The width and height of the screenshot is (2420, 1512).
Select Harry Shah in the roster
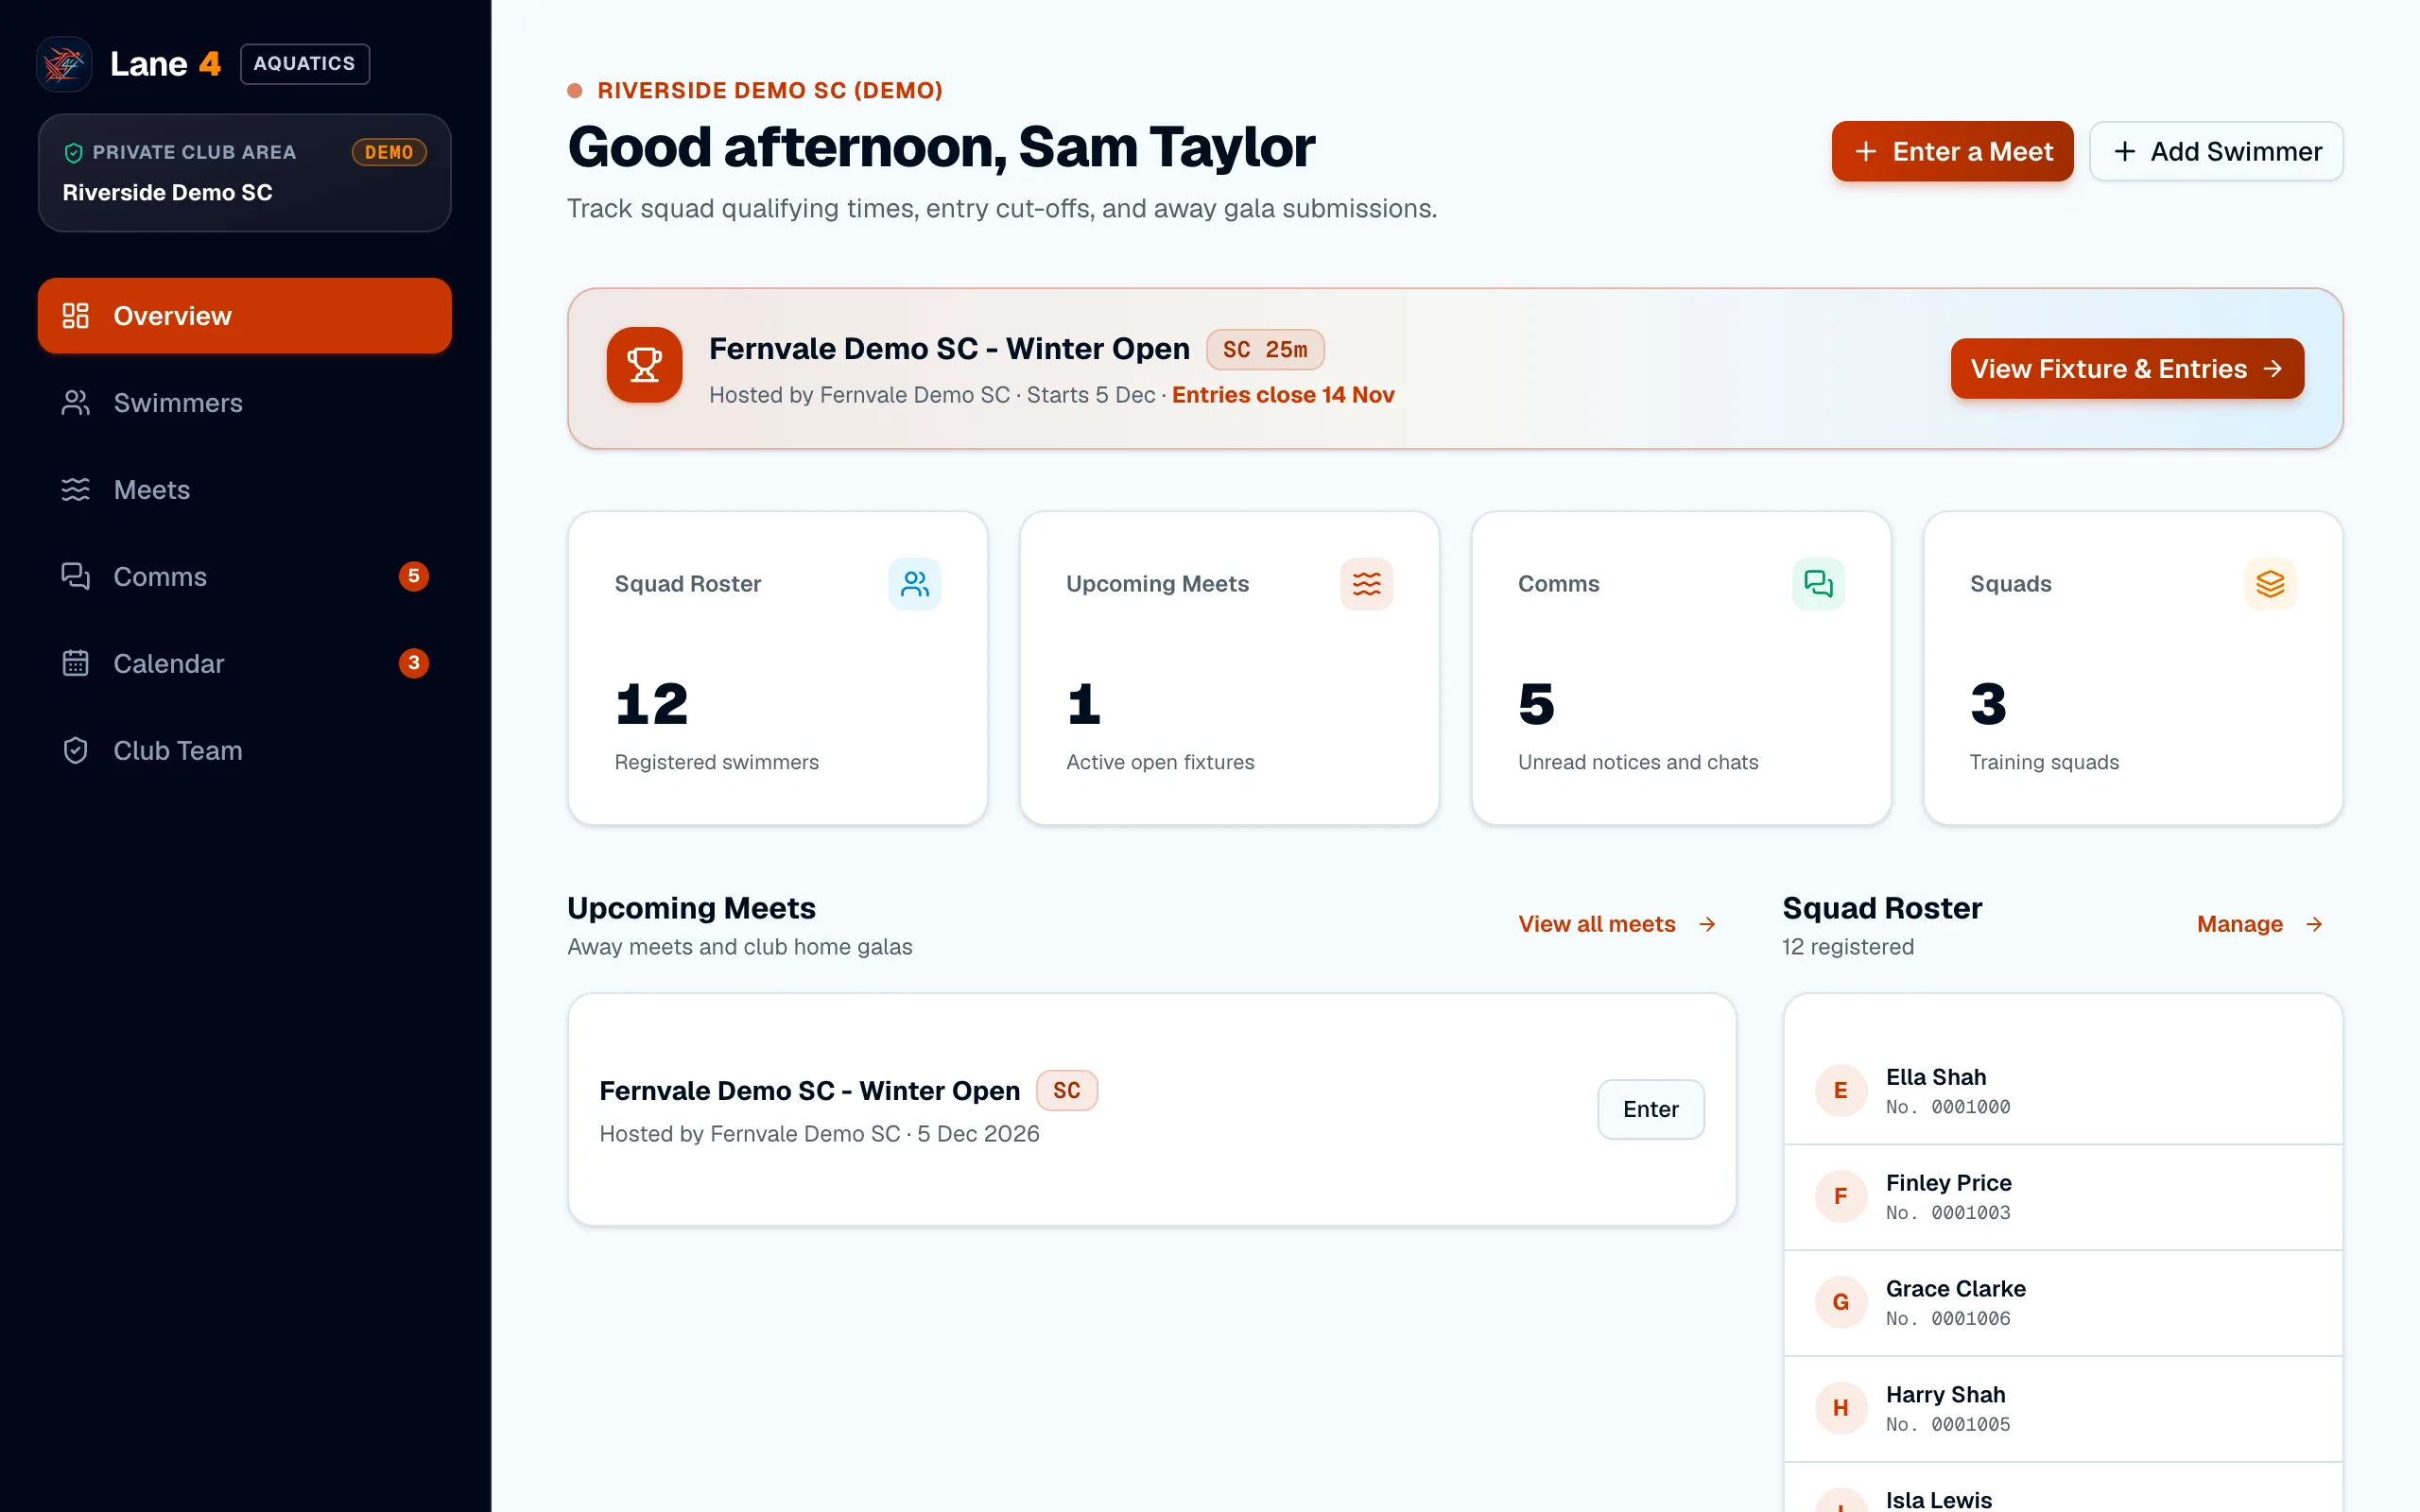(x=2063, y=1408)
